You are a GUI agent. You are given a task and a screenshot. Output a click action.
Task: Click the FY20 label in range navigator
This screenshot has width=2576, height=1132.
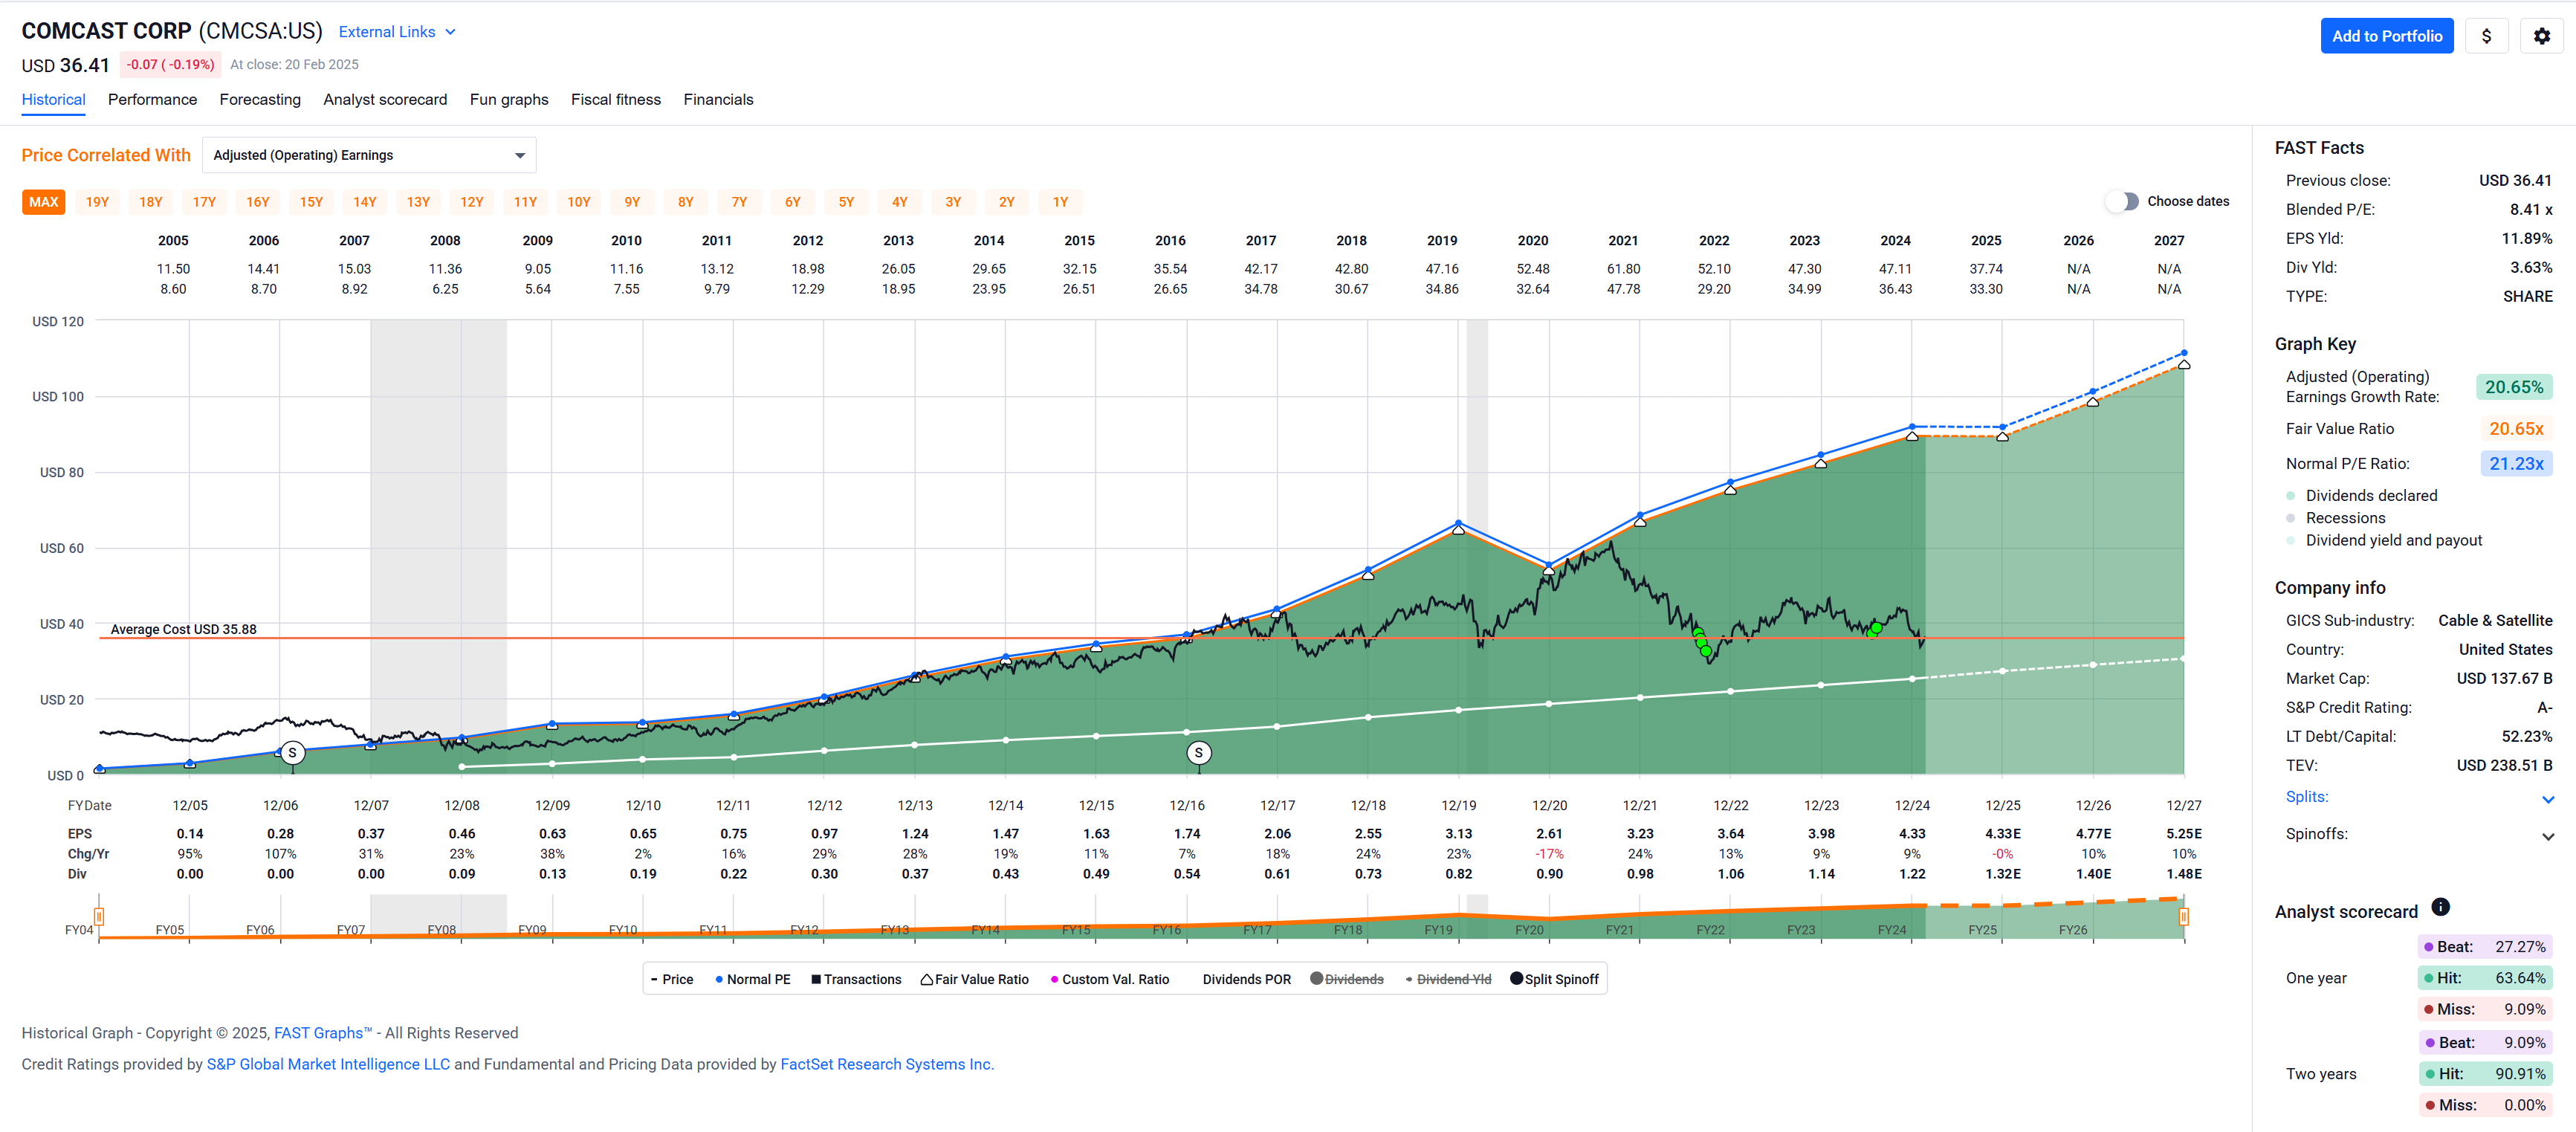pyautogui.click(x=1529, y=930)
